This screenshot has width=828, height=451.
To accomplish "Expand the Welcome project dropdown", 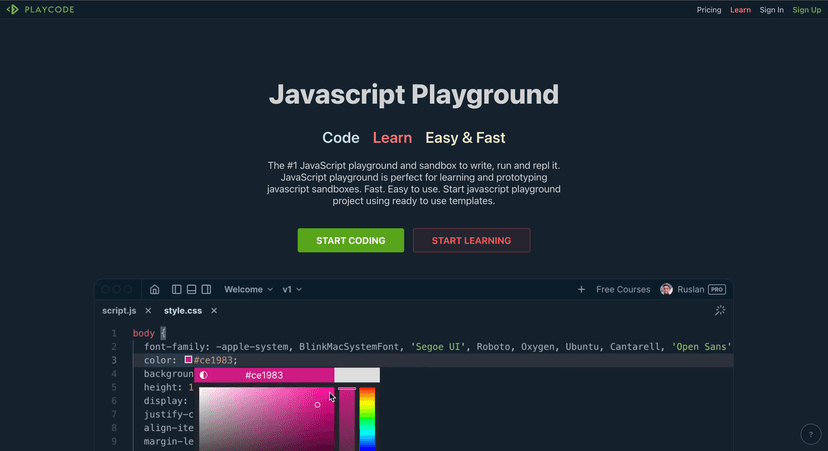I will [x=248, y=289].
